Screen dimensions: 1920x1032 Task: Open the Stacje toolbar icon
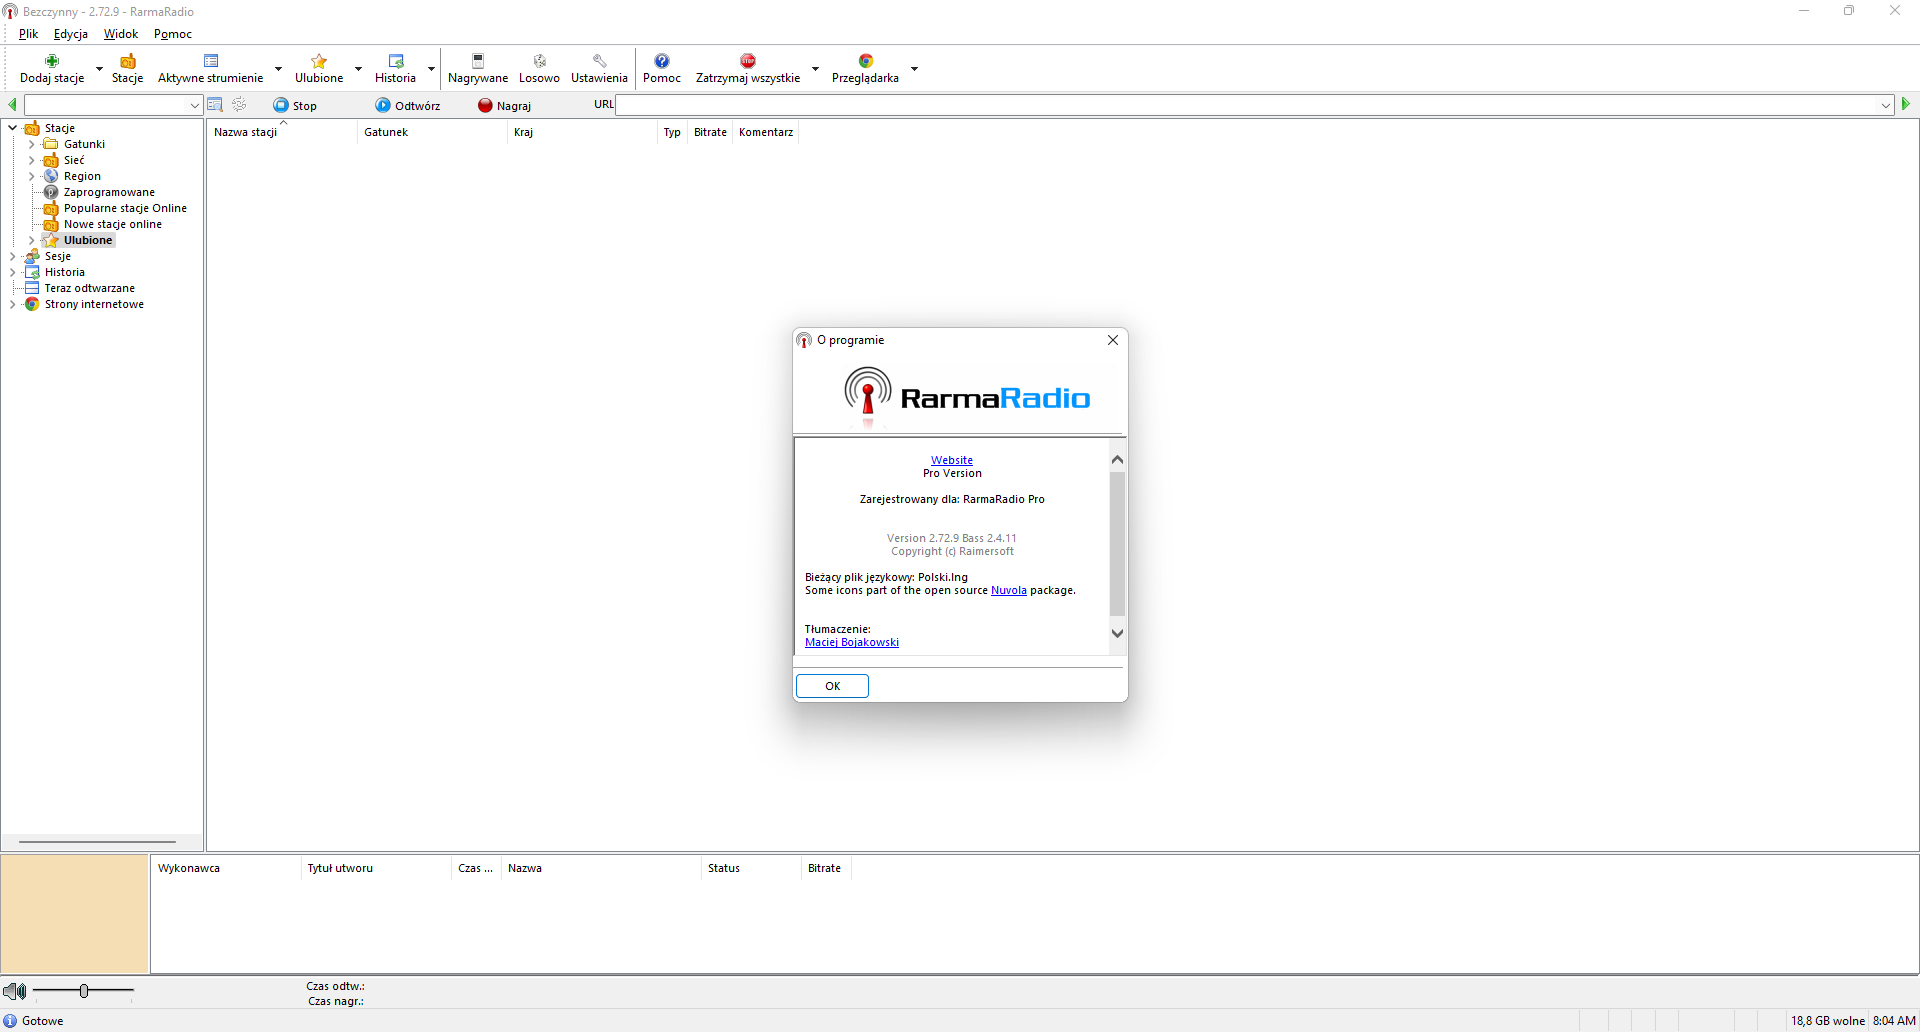(x=127, y=68)
